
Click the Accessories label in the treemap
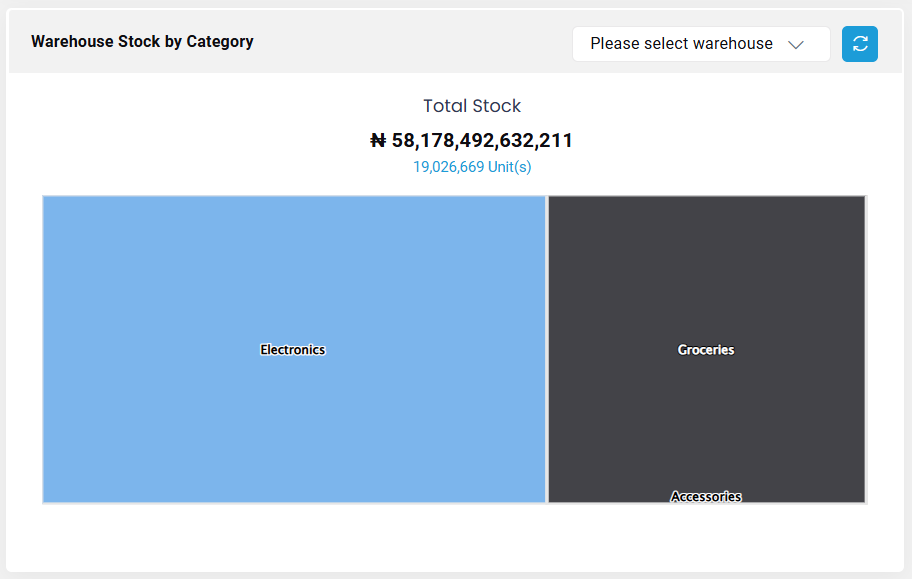point(706,496)
